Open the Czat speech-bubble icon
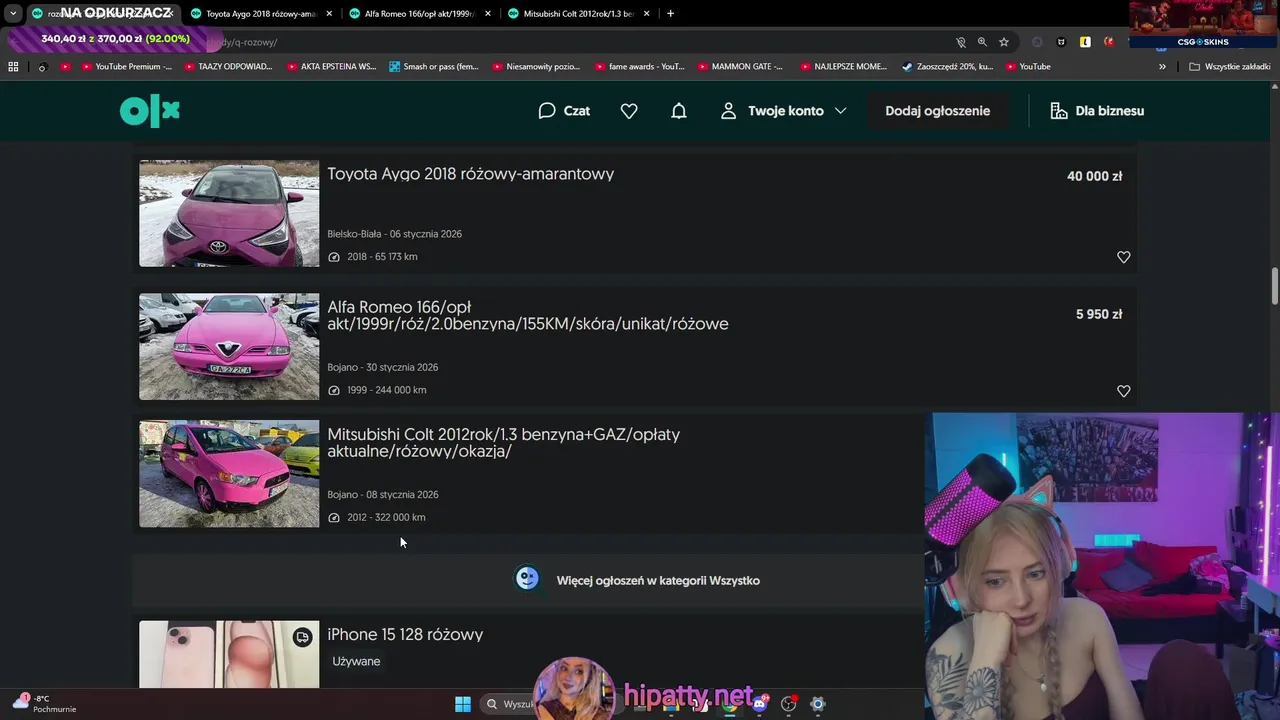This screenshot has height=720, width=1280. [547, 111]
